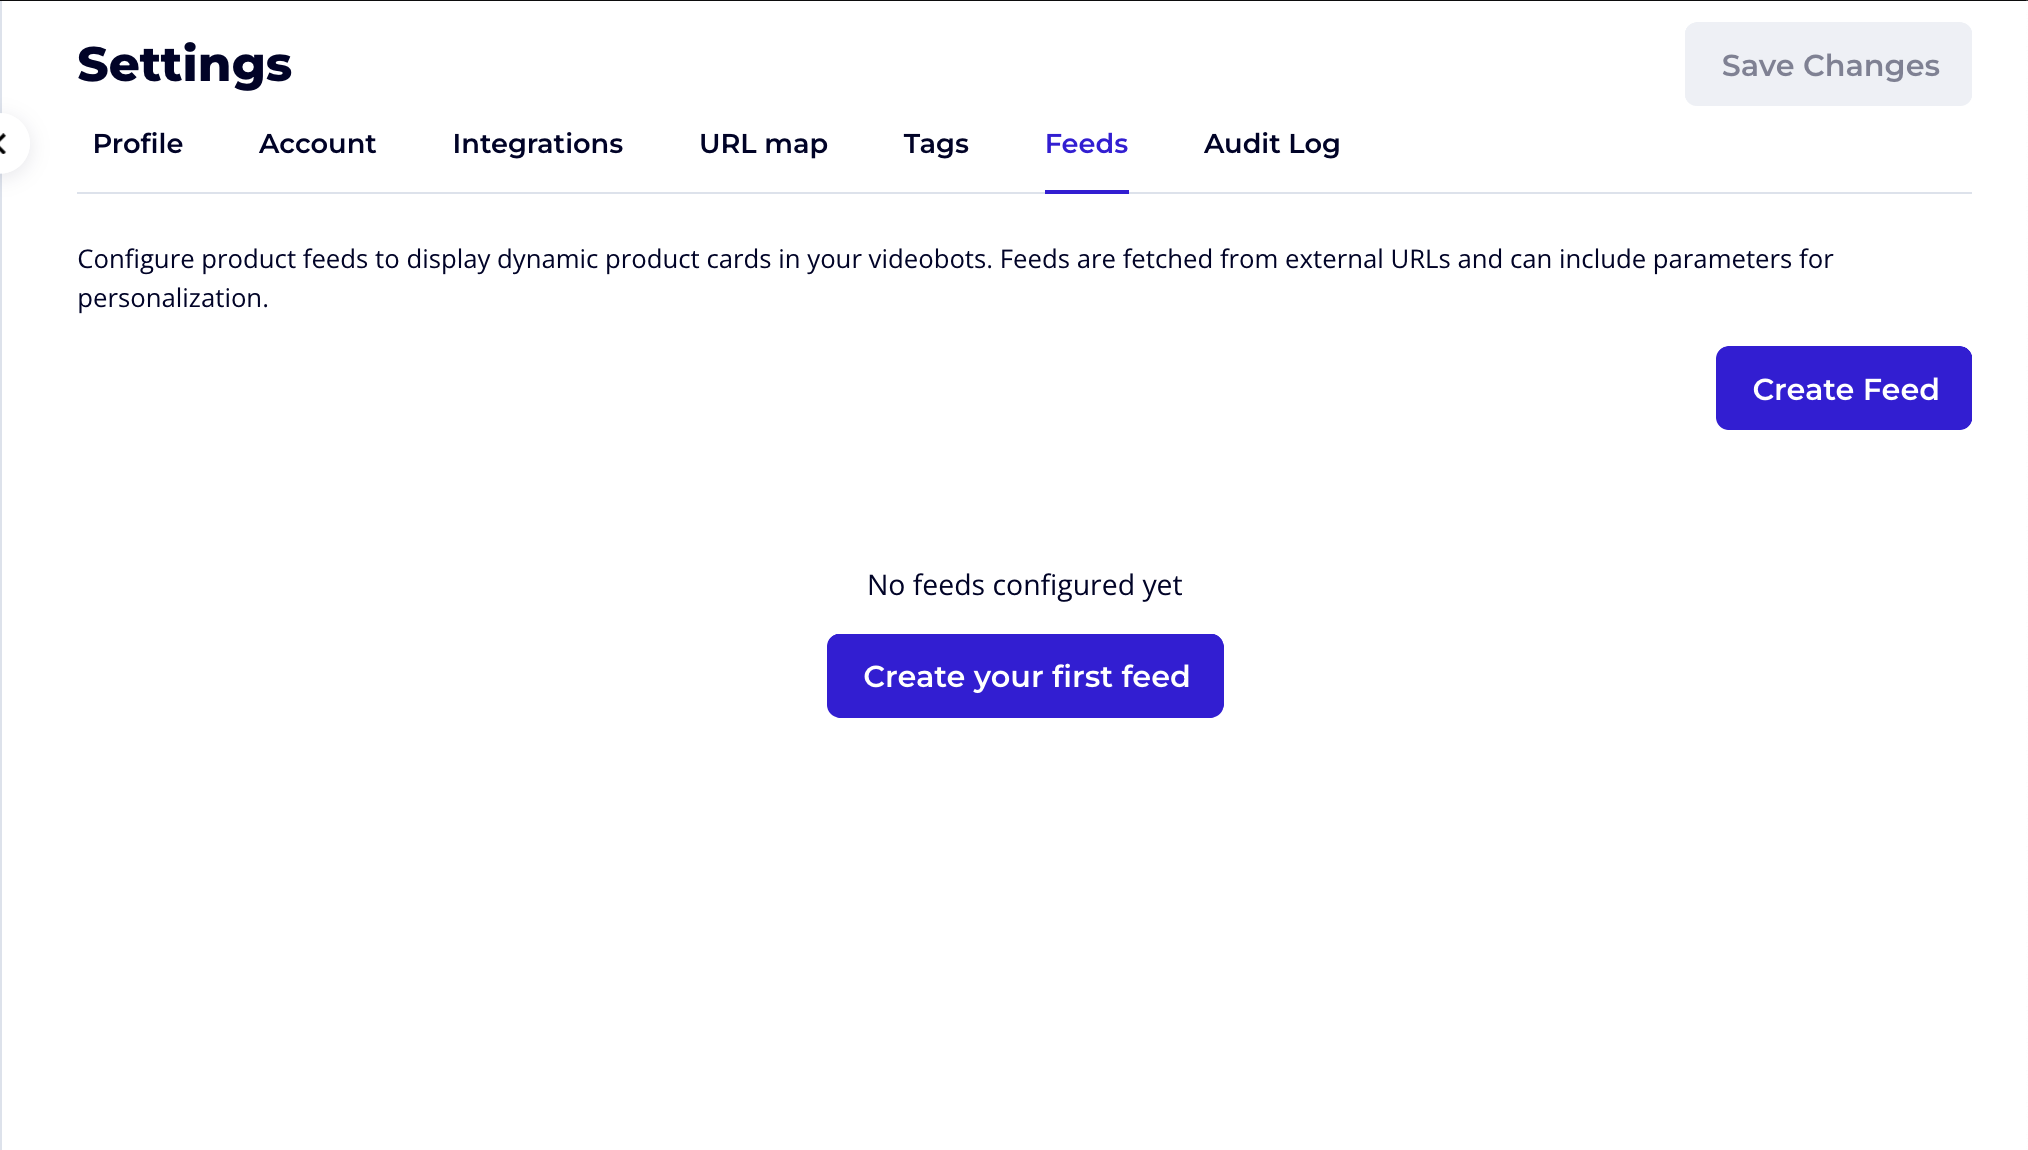2028x1150 pixels.
Task: View the URL map tab
Action: point(763,144)
